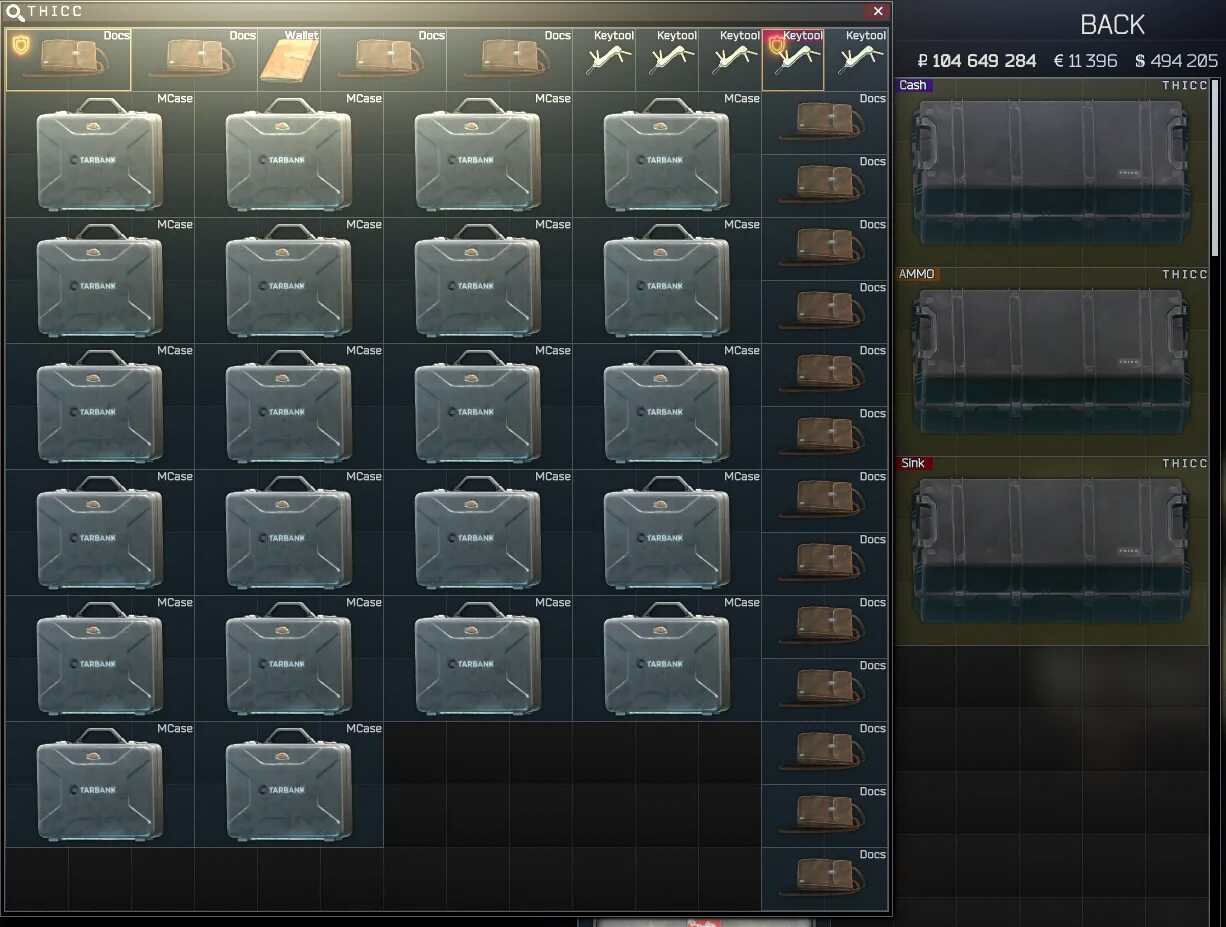
Task: Click the purple Cash tag label
Action: point(913,85)
